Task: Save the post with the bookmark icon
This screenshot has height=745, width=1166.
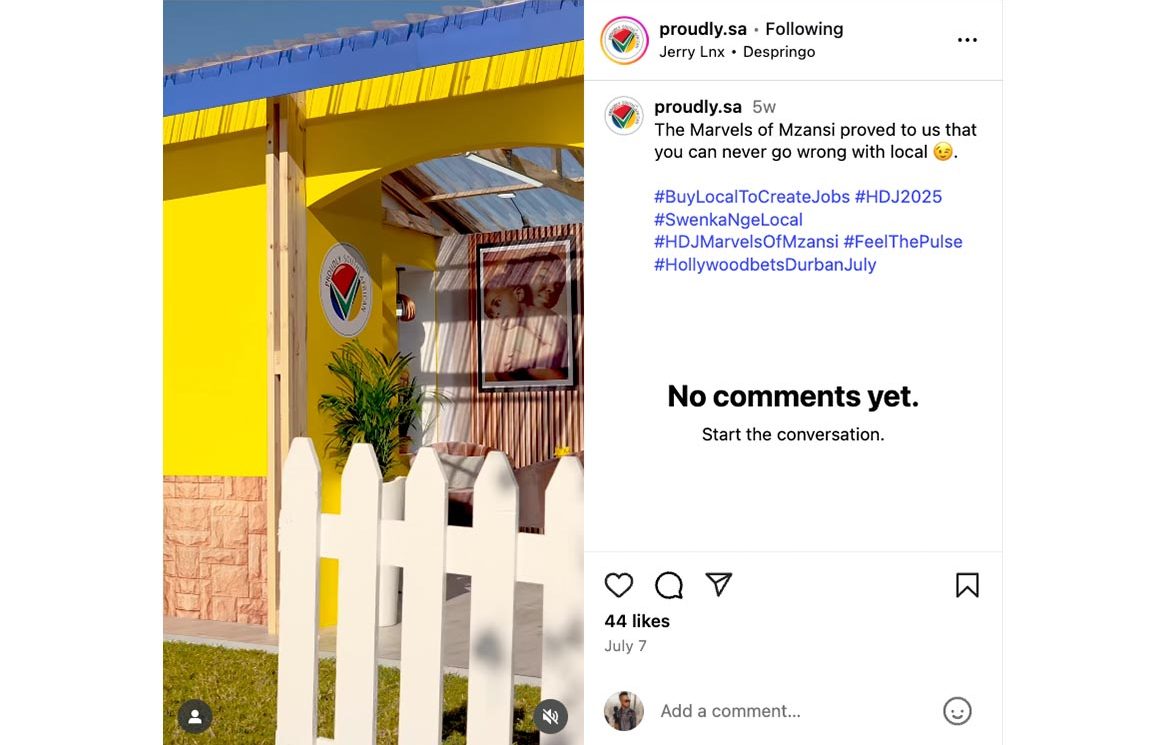Action: coord(967,585)
